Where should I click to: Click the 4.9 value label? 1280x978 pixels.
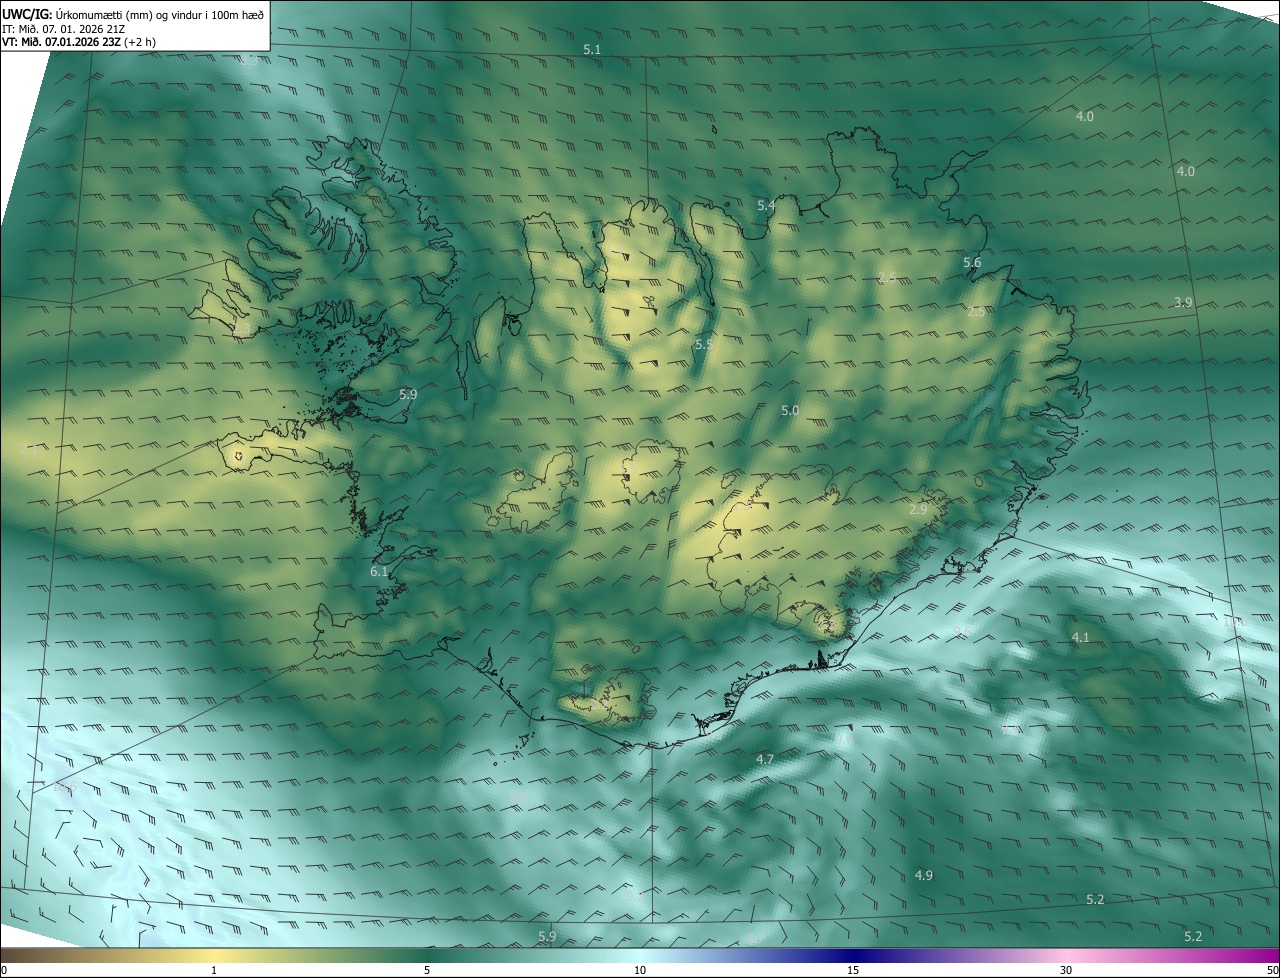point(924,876)
